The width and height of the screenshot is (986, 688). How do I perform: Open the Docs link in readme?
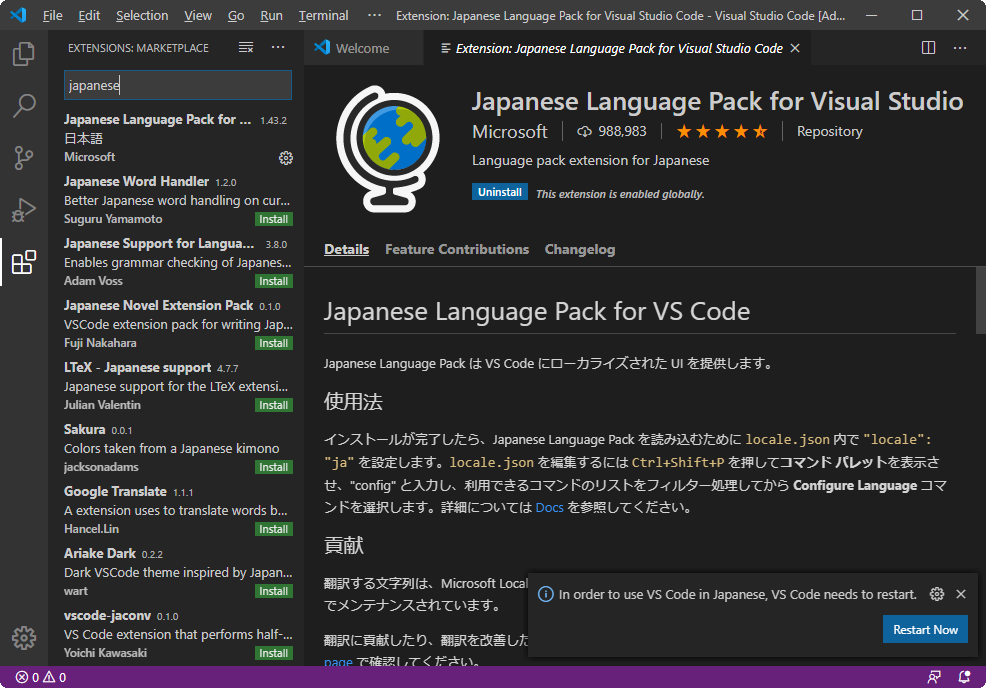click(x=549, y=507)
